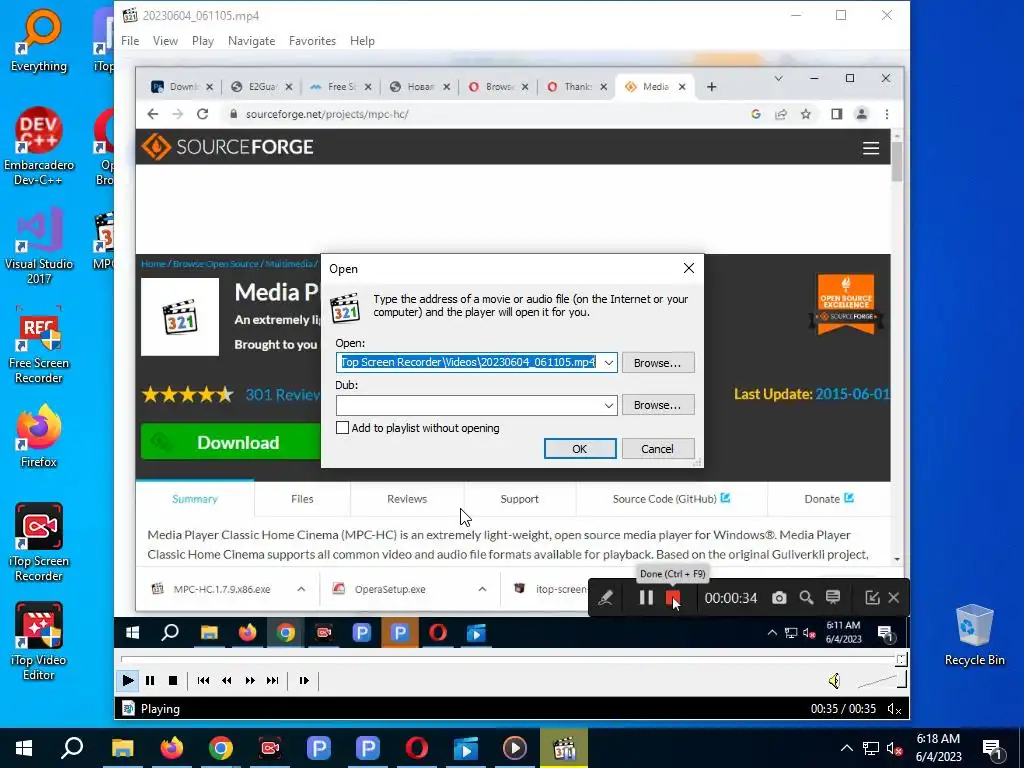Click the pen annotation icon on recorder toolbar

coord(605,598)
